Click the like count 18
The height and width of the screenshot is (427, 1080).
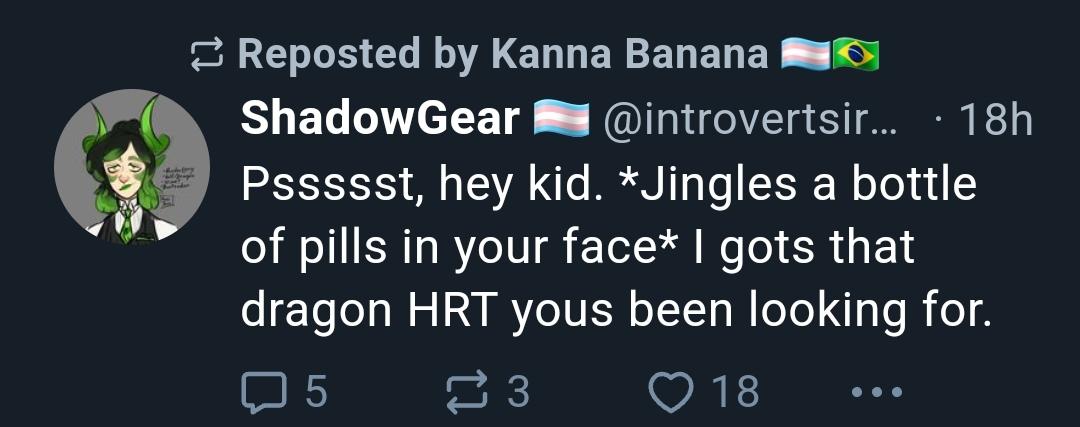[735, 391]
